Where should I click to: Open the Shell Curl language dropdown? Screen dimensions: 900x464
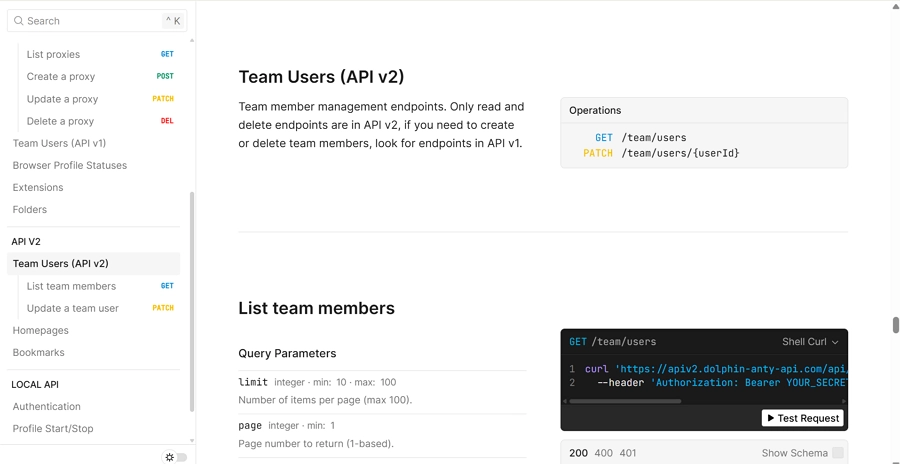(x=810, y=342)
